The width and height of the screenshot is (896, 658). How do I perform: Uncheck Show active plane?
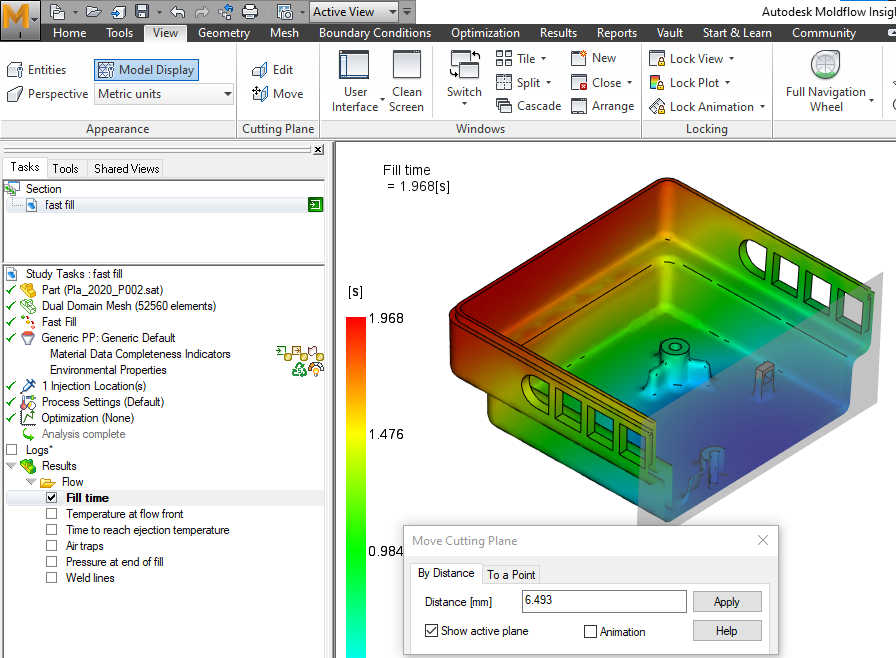coord(432,630)
